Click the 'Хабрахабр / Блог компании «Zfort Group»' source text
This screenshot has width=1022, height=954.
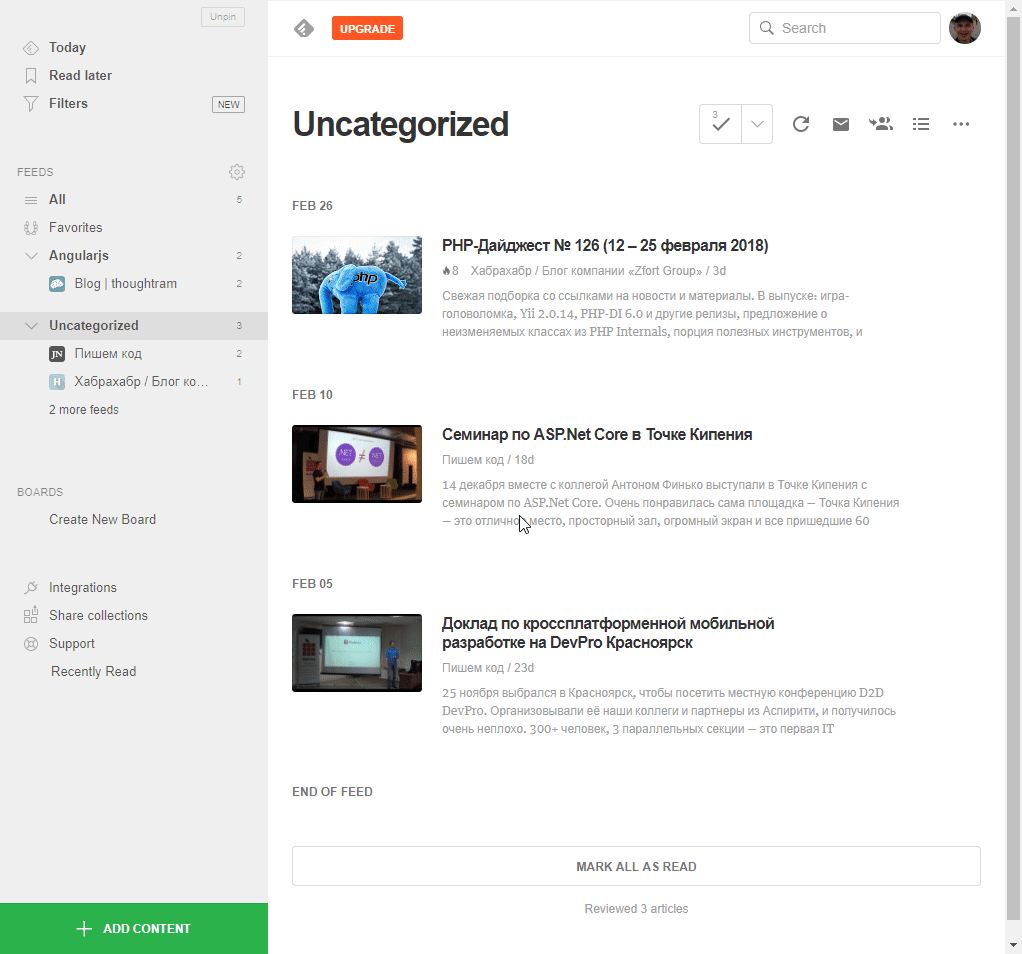587,270
